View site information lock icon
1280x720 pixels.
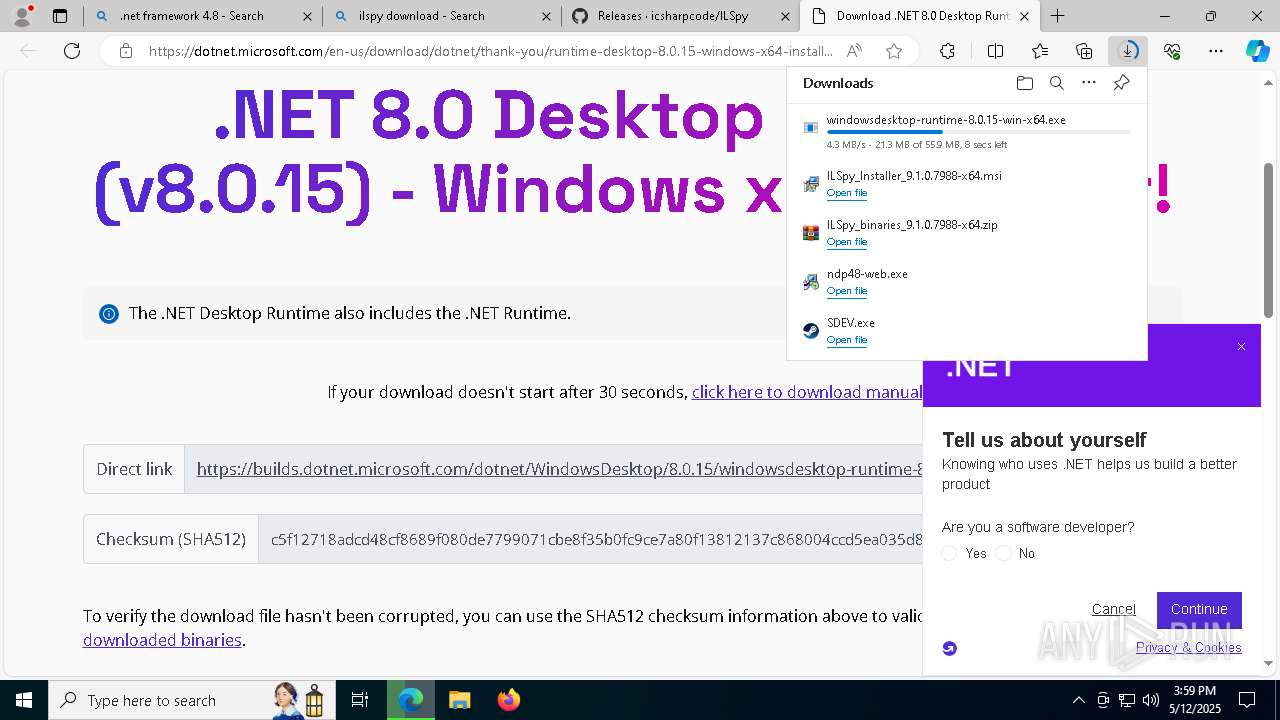pyautogui.click(x=126, y=51)
